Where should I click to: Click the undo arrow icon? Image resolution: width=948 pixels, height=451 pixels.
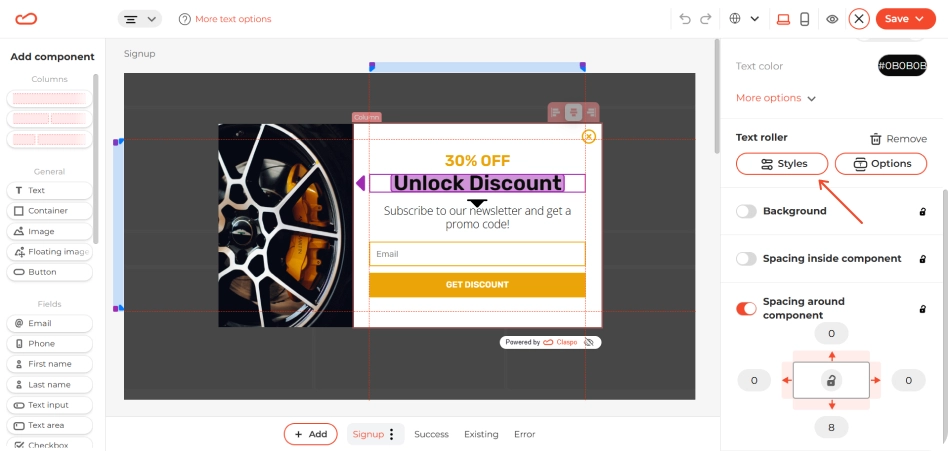click(x=685, y=19)
